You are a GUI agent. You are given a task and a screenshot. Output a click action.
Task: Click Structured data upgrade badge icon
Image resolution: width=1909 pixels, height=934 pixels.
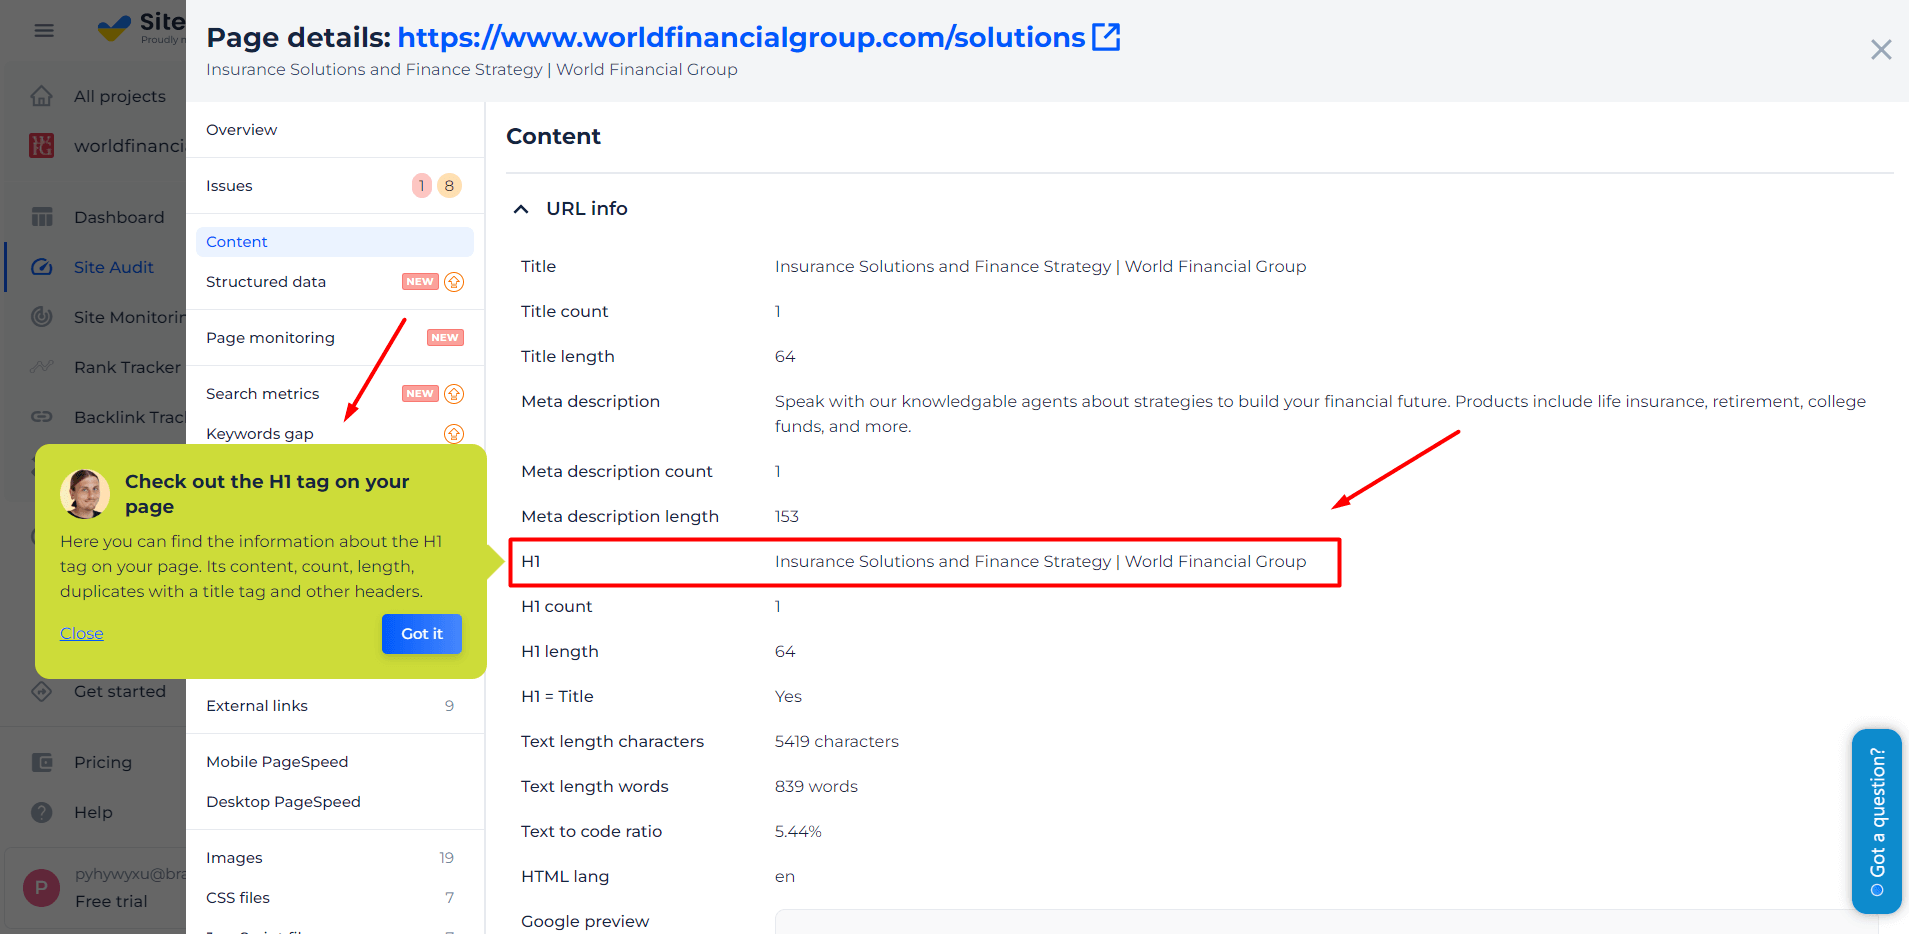454,282
